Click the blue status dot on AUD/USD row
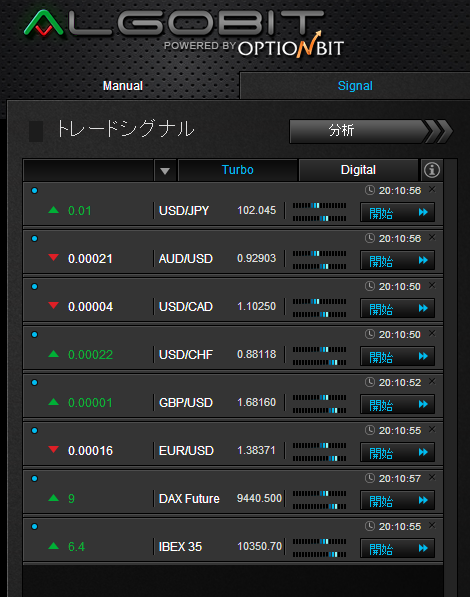The width and height of the screenshot is (470, 597). [x=34, y=238]
